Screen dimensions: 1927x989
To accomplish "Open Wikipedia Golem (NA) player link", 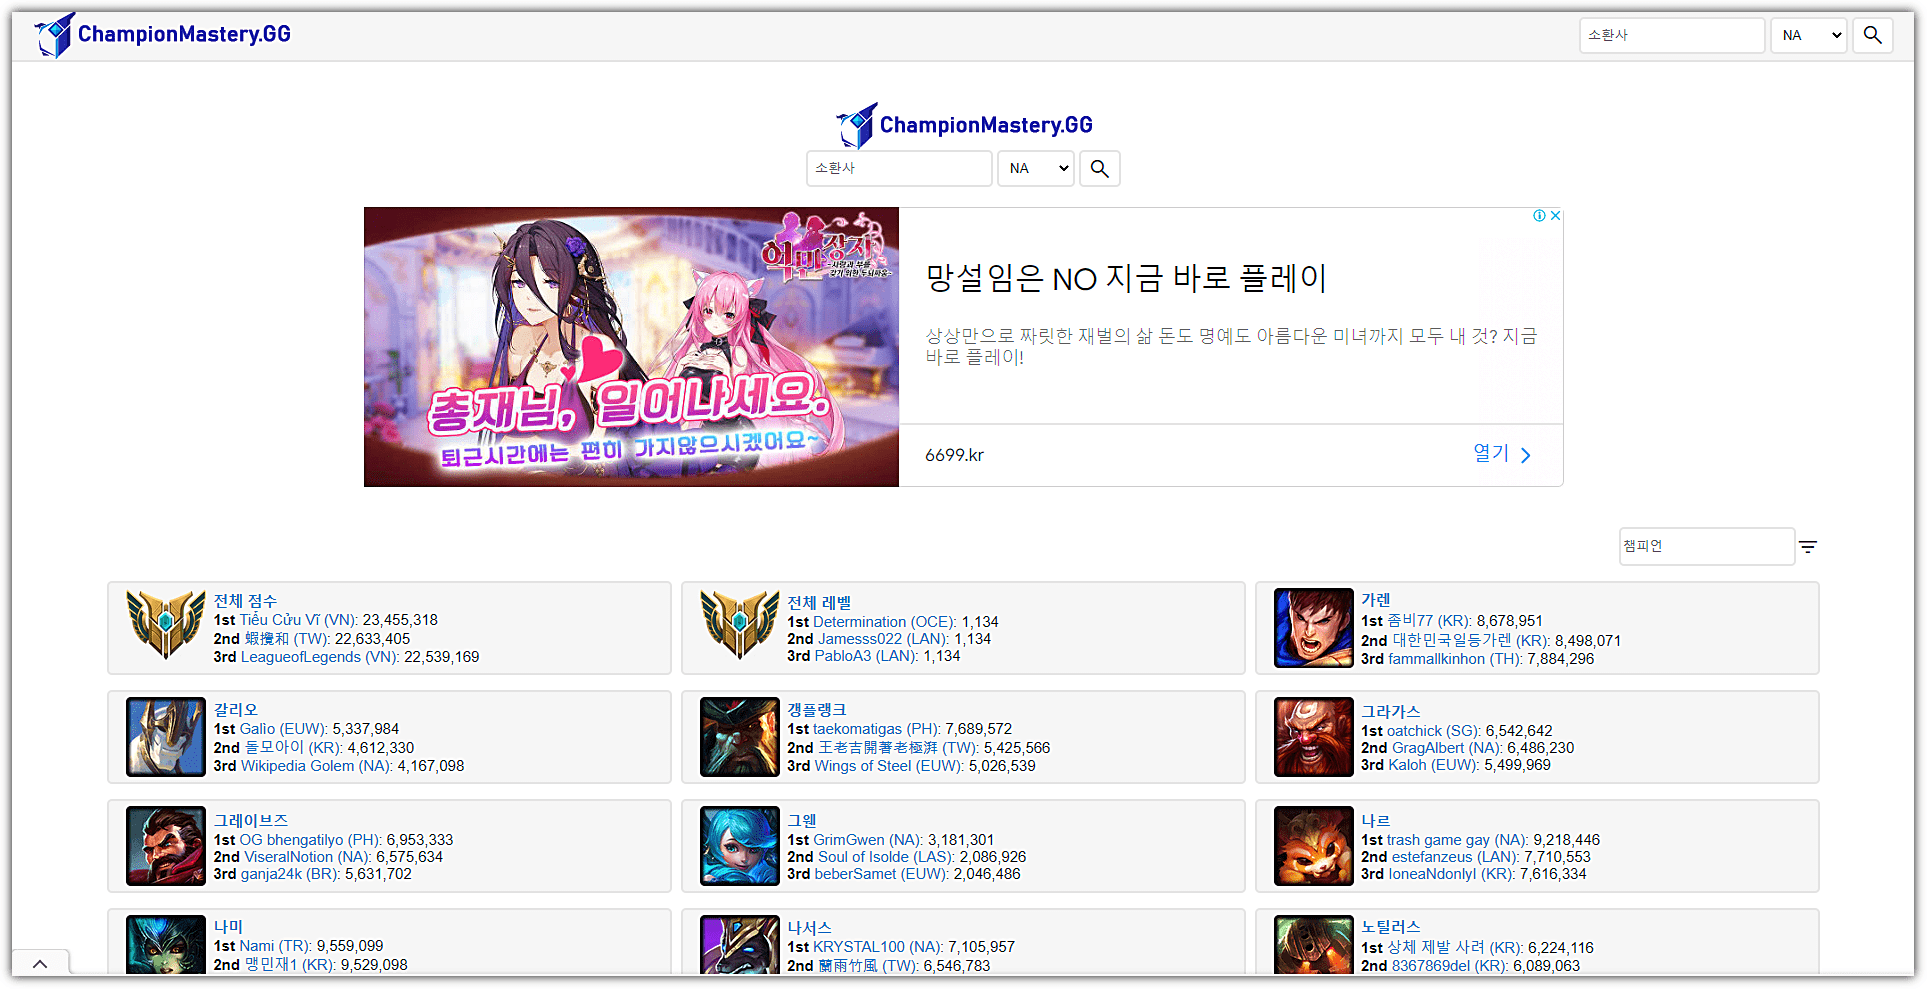I will pyautogui.click(x=317, y=766).
